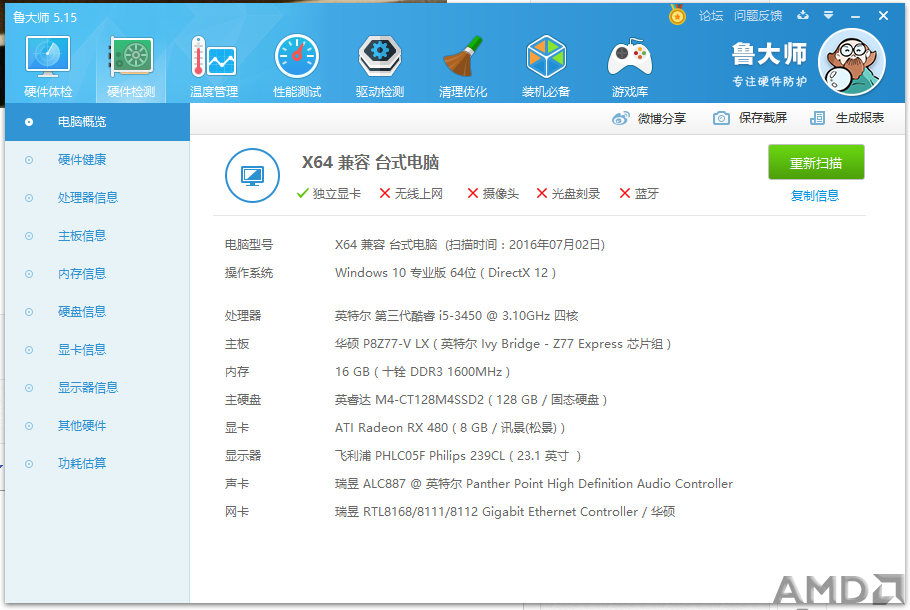
Task: Open 温度管理 temperature management
Action: pyautogui.click(x=214, y=67)
